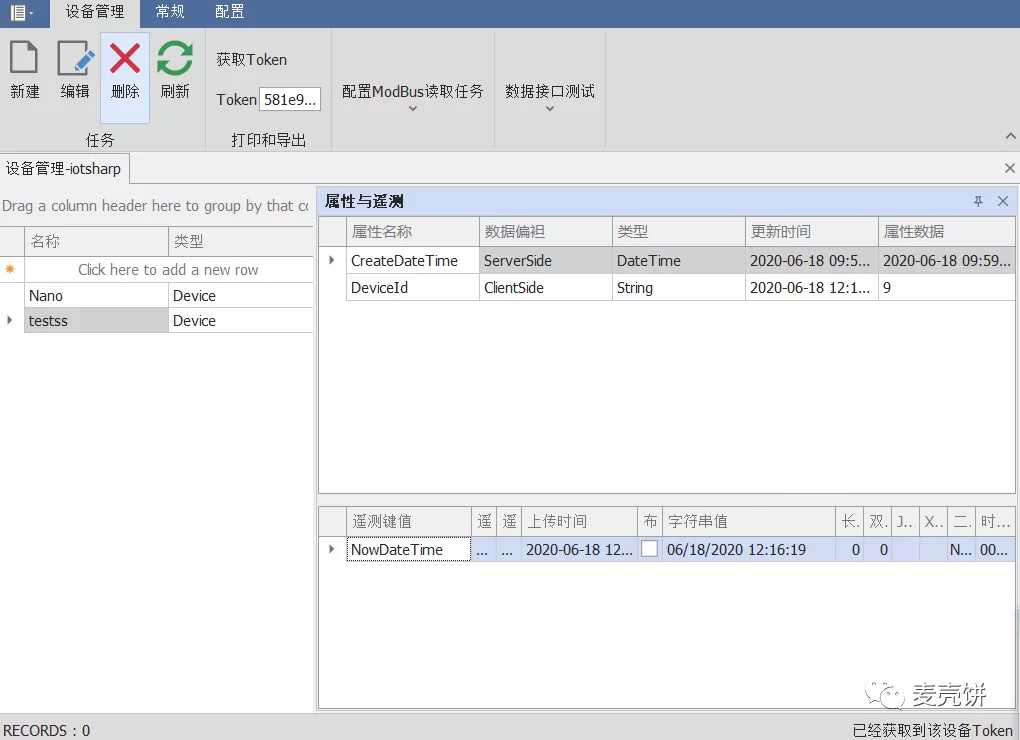
Task: Click the 遥测键值 column header
Action: click(409, 521)
